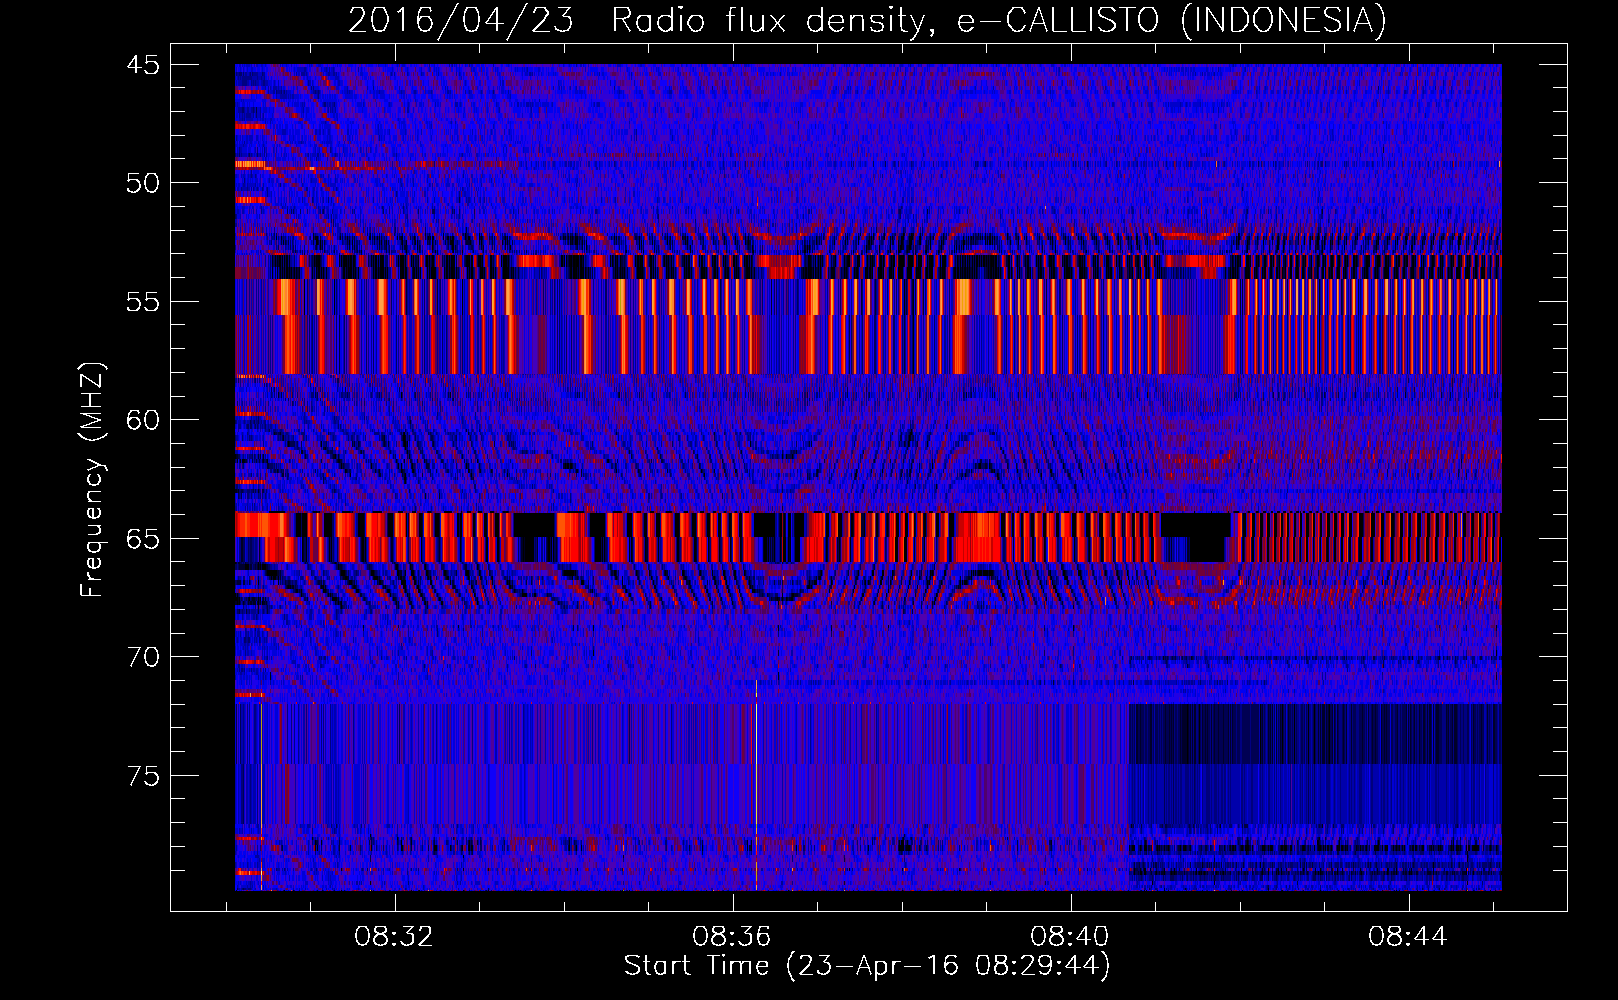The image size is (1618, 1000).
Task: Click the 08:36 time tick label
Action: pyautogui.click(x=732, y=937)
